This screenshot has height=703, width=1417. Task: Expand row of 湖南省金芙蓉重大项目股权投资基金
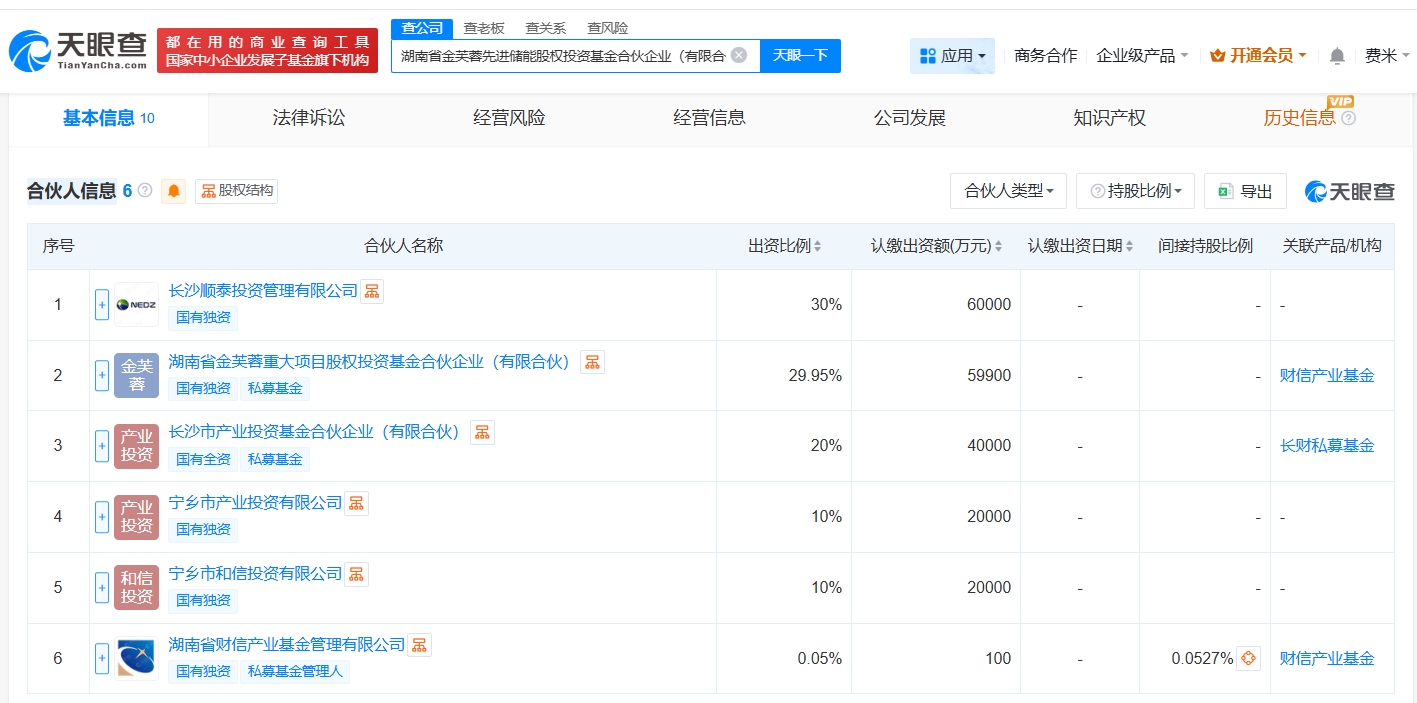point(102,375)
